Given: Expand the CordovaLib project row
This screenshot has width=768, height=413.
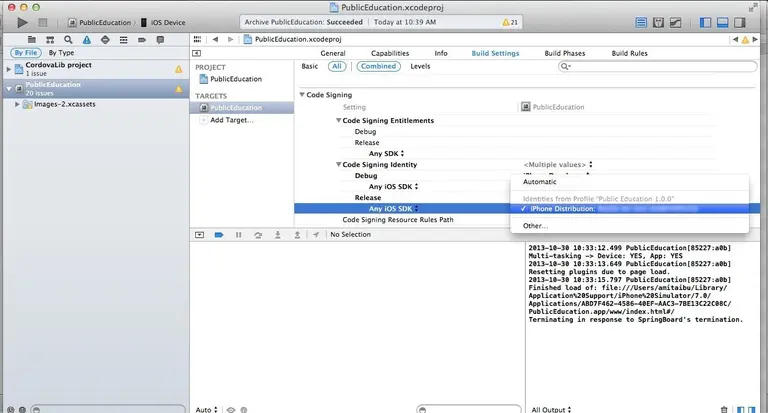Looking at the screenshot, I should pyautogui.click(x=8, y=69).
